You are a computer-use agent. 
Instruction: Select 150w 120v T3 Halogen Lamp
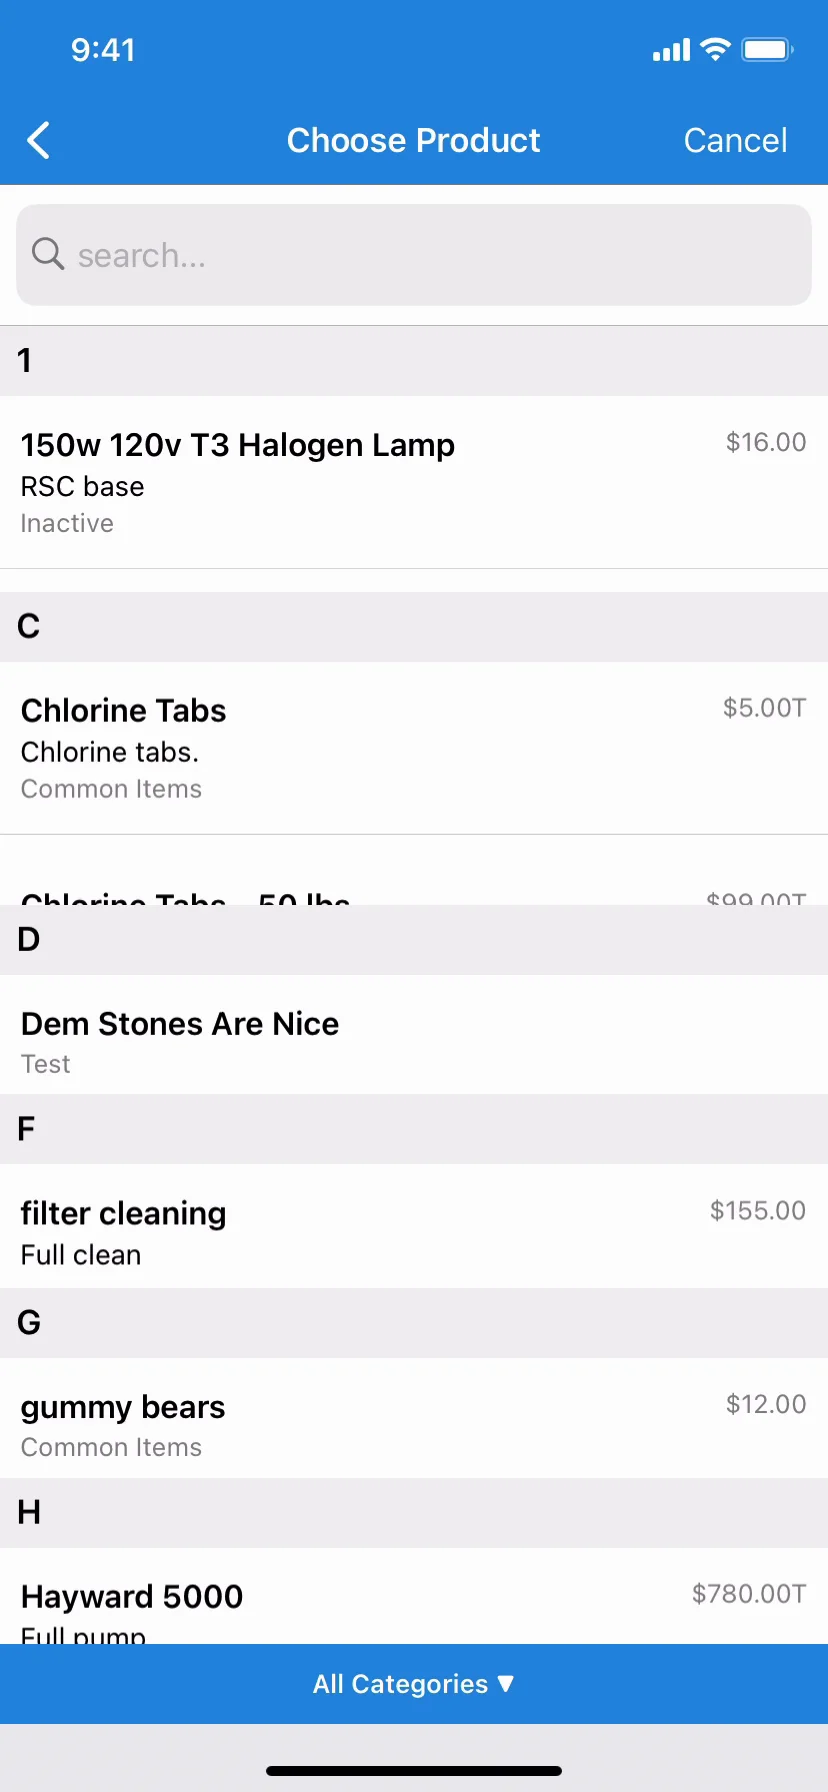[414, 482]
